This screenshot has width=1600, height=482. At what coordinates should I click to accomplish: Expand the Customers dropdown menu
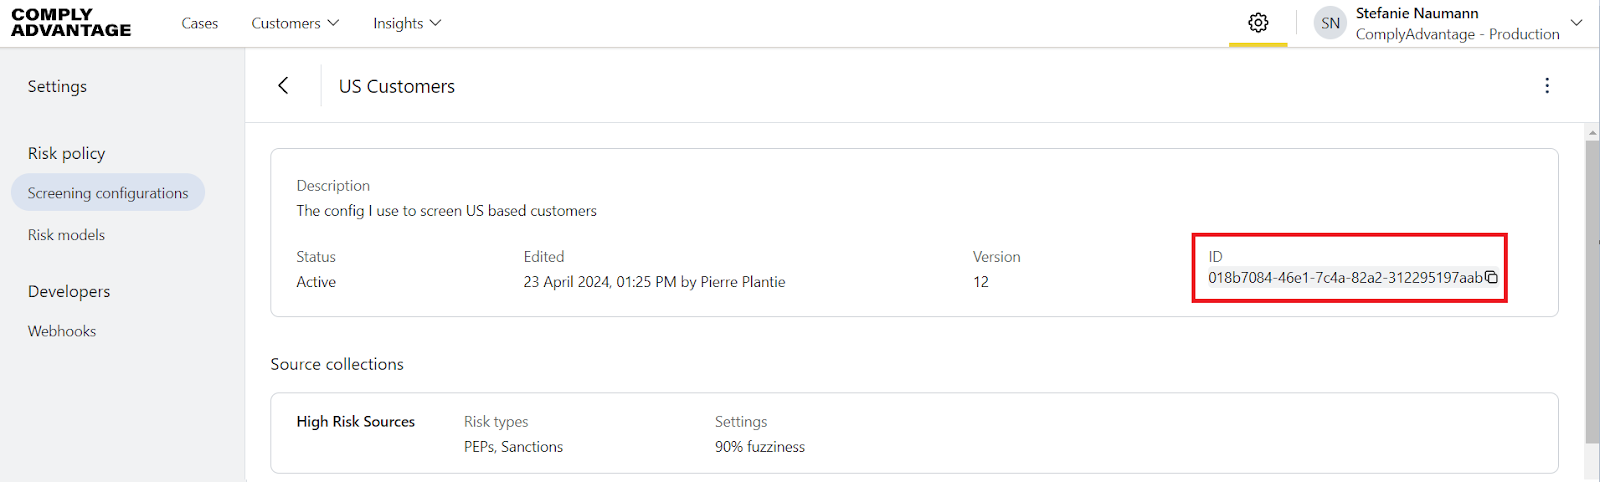(295, 23)
